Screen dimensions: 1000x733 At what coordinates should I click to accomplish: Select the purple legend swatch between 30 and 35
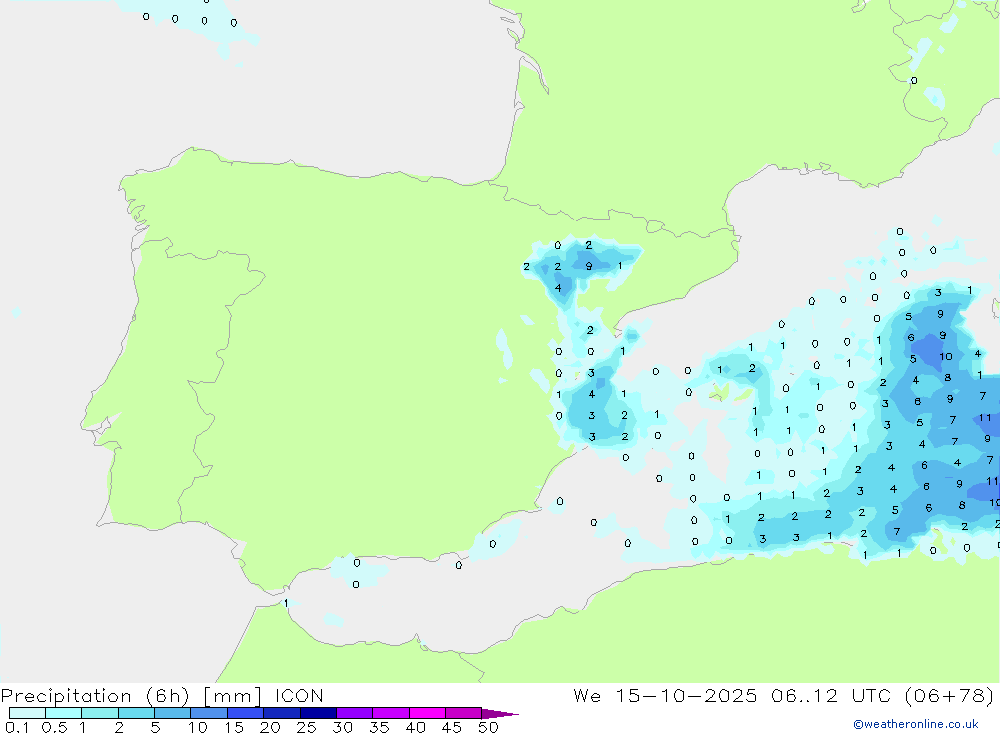(355, 713)
